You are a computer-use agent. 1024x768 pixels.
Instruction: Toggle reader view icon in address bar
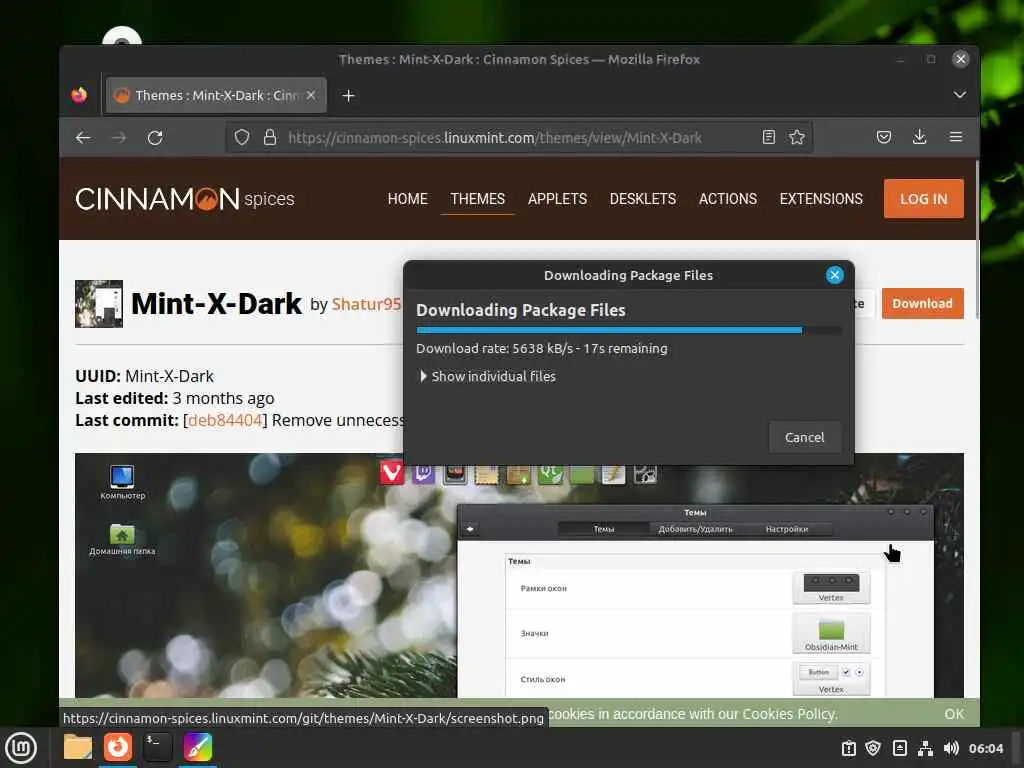coord(769,137)
